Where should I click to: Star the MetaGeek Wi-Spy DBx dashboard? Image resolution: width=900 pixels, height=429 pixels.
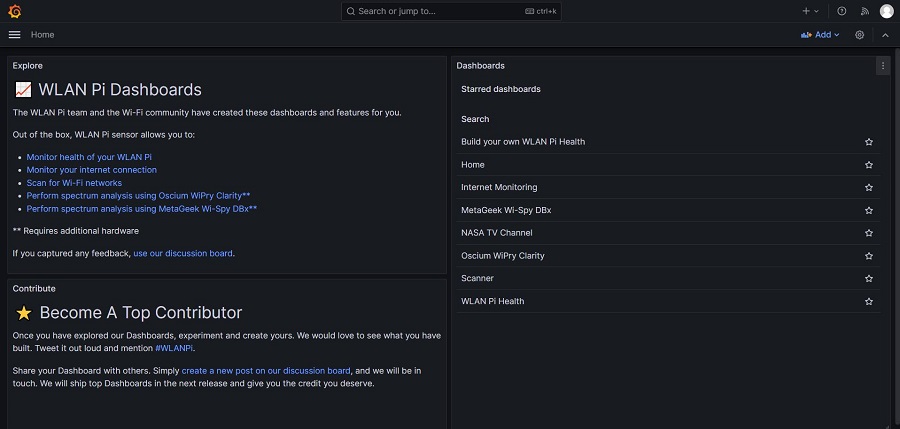tap(868, 210)
